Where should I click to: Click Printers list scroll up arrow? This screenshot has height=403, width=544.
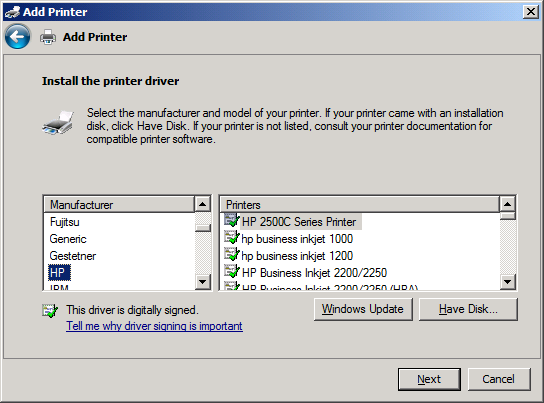(508, 204)
